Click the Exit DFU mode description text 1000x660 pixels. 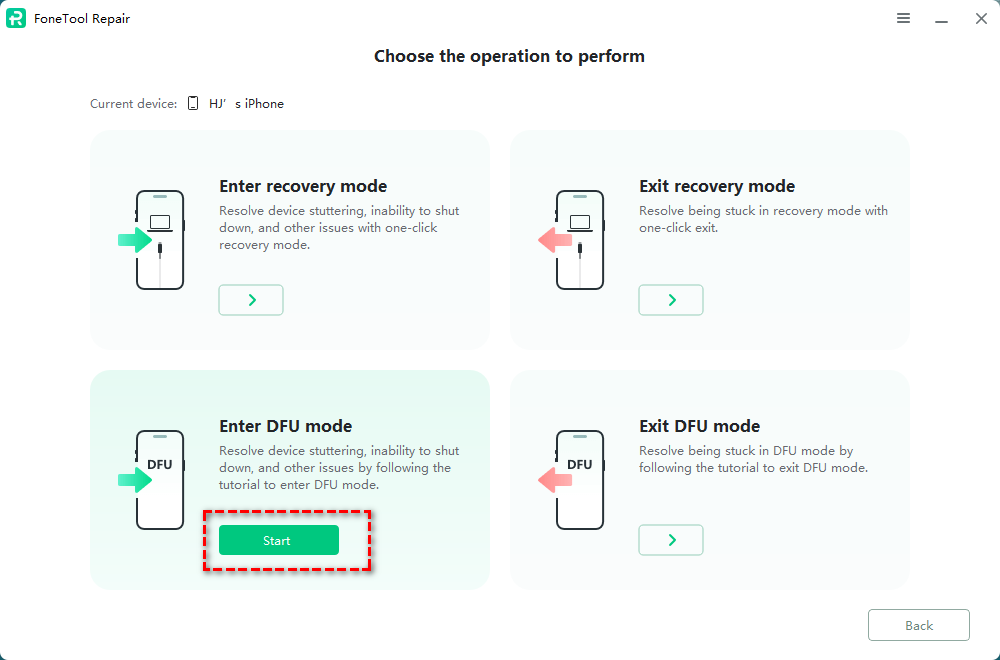tap(753, 459)
